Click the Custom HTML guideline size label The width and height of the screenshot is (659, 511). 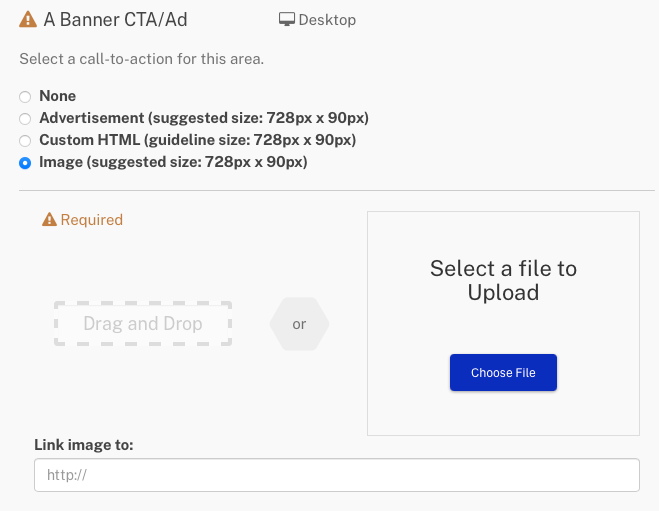click(198, 140)
